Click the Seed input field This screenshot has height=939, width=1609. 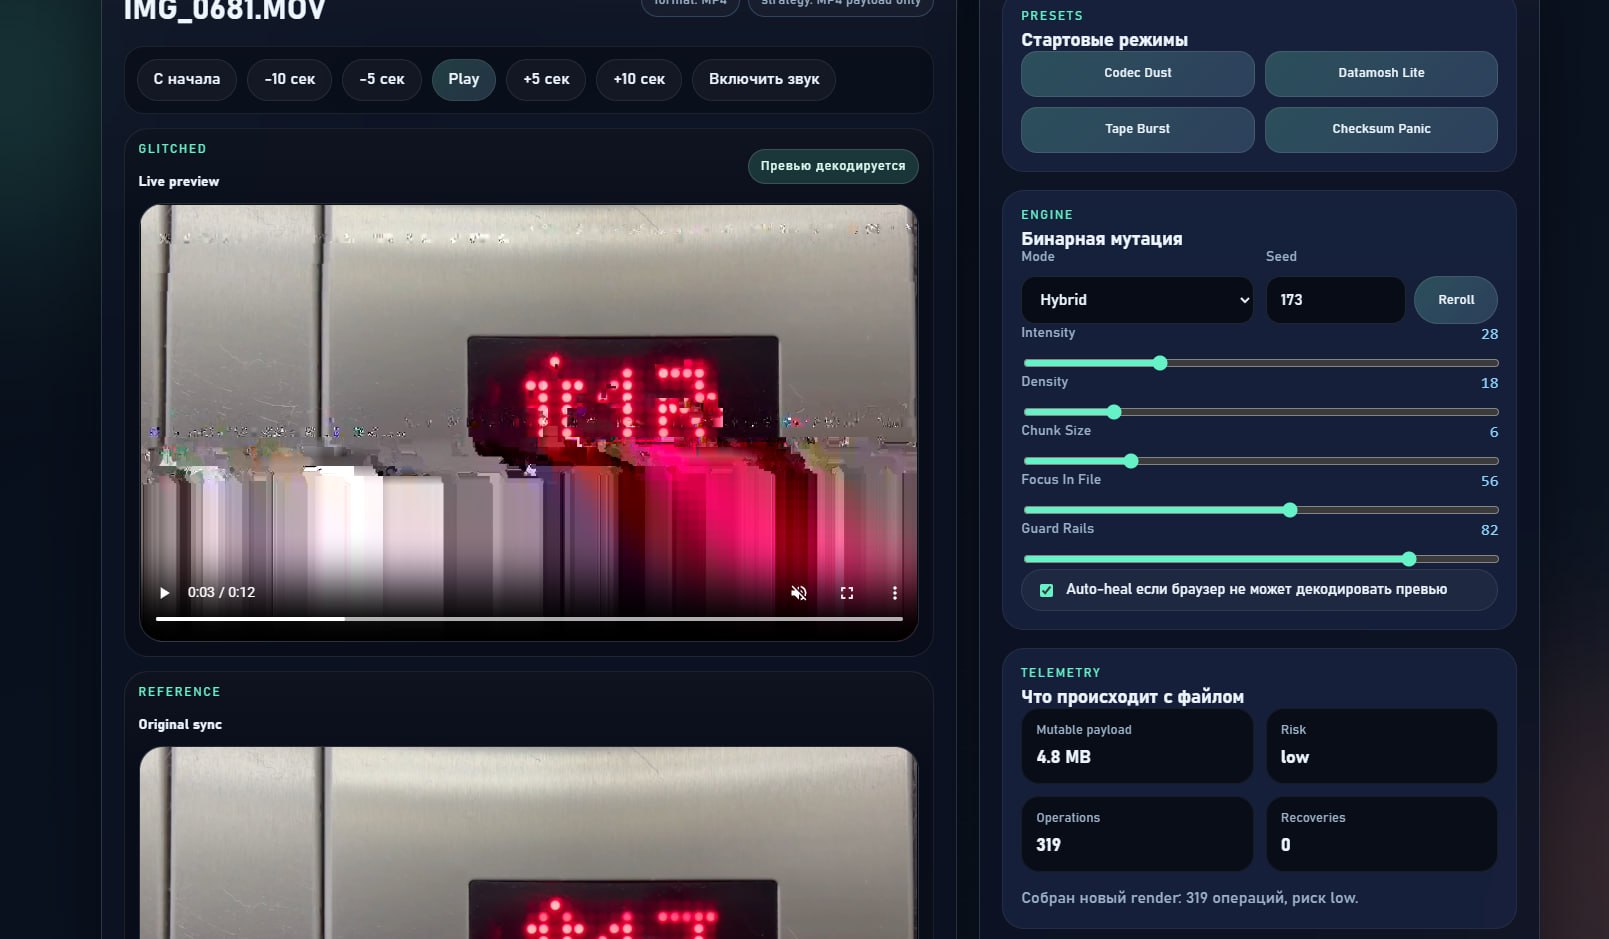pos(1335,300)
